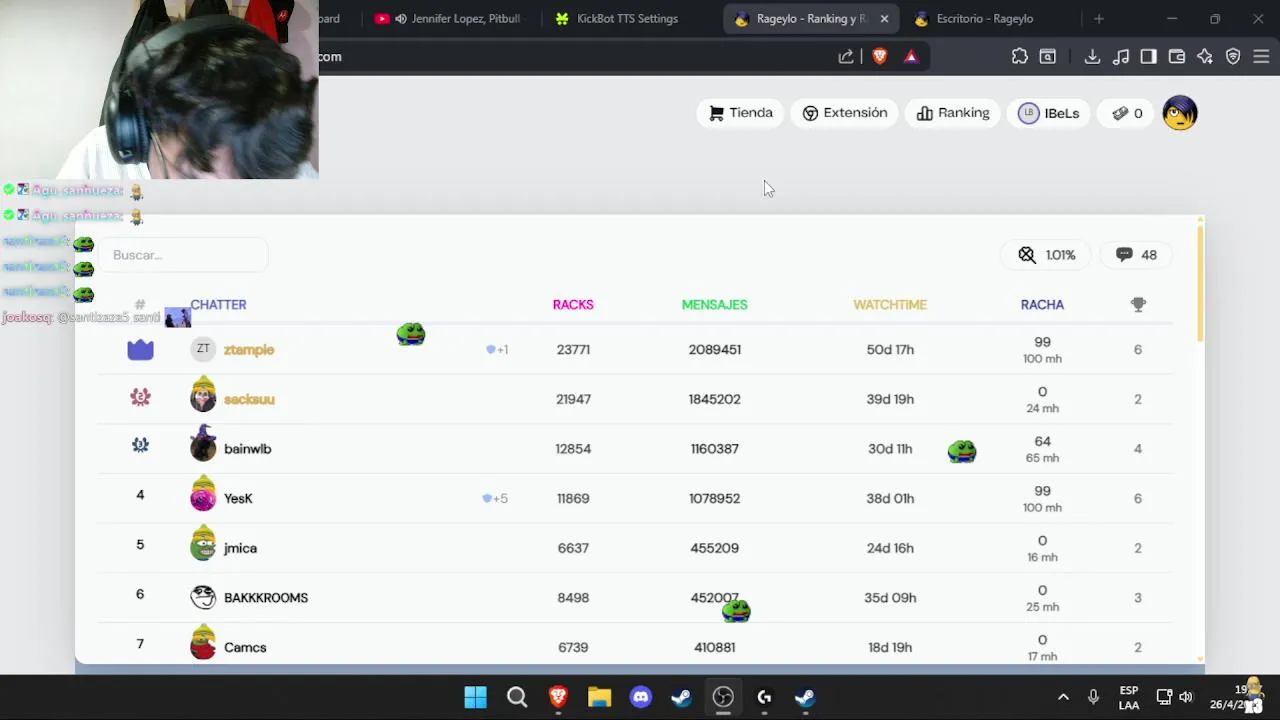Sort by the CHATTER column header
The image size is (1280, 720).
click(218, 305)
